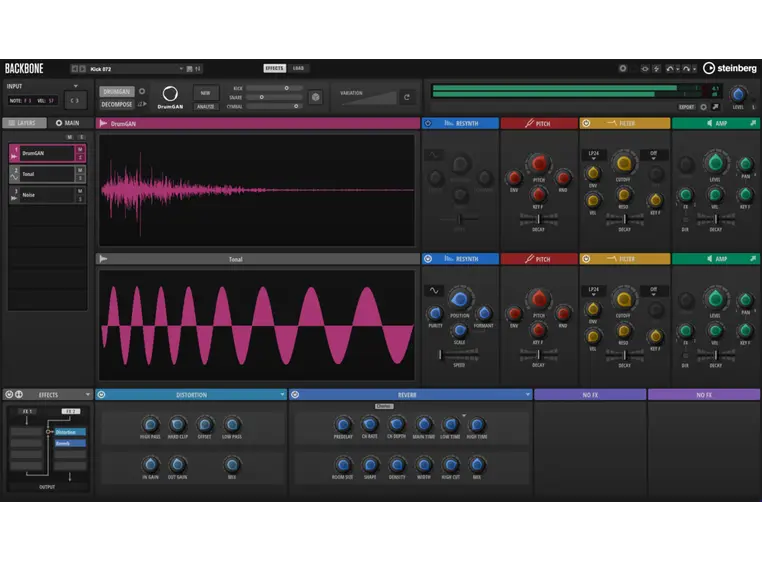Switch to the Layers tab
Image resolution: width=762 pixels, height=562 pixels.
(x=24, y=123)
